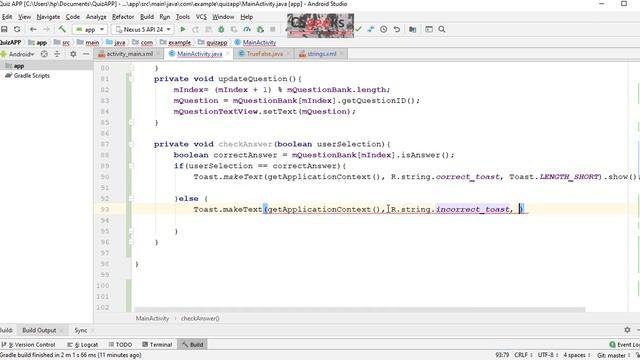640x360 pixels.
Task: Open the Android project view dropdown
Action: pyautogui.click(x=18, y=54)
